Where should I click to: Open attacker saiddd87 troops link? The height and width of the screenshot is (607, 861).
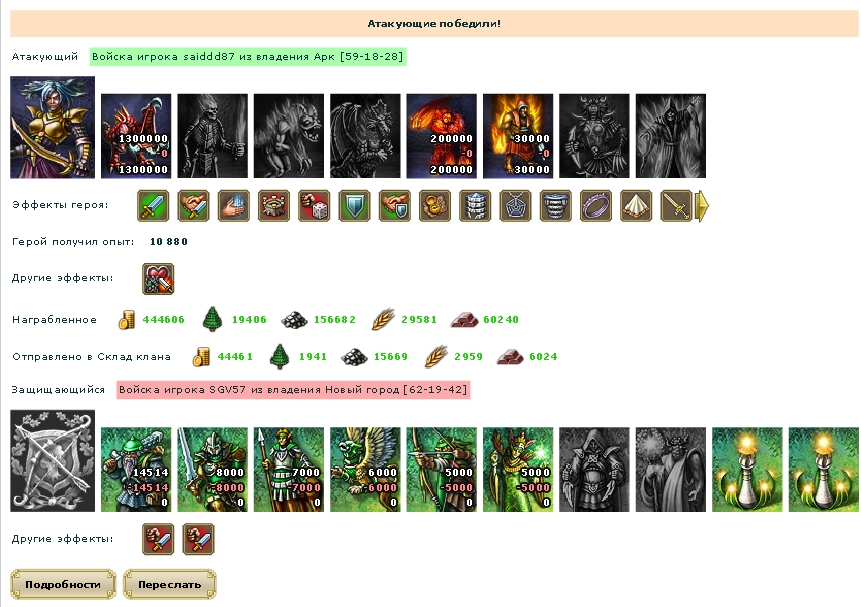248,57
